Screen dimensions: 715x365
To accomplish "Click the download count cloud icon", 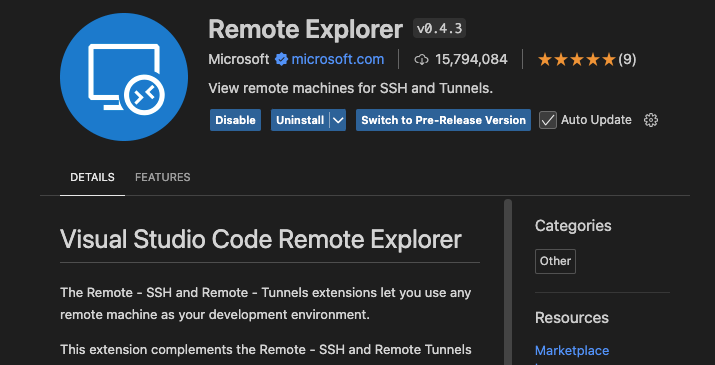I will pos(421,59).
